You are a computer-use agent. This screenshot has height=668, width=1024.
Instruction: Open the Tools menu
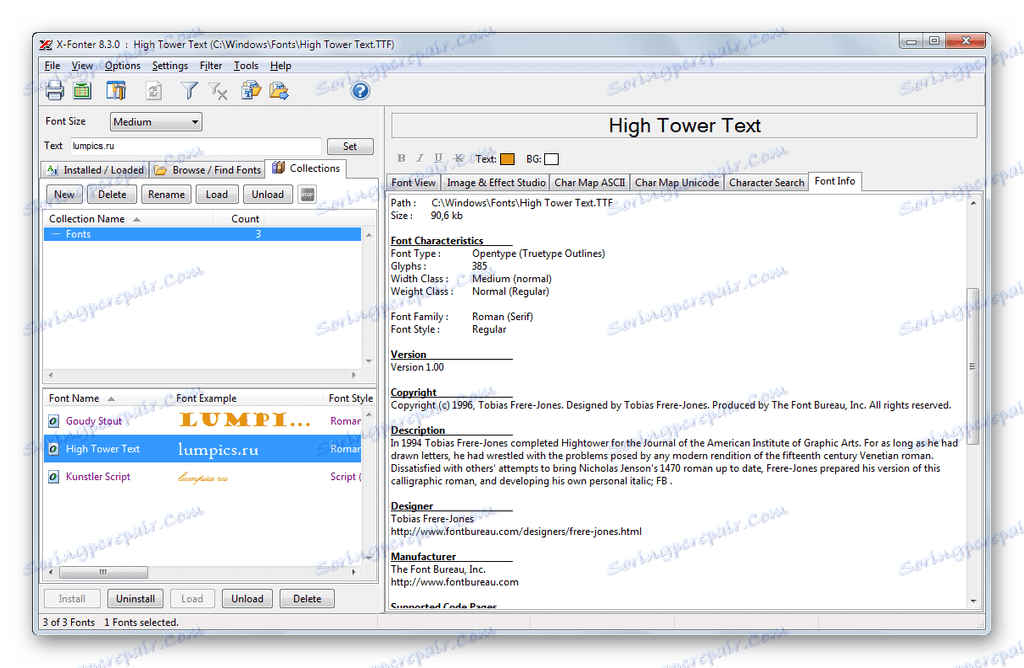coord(246,65)
